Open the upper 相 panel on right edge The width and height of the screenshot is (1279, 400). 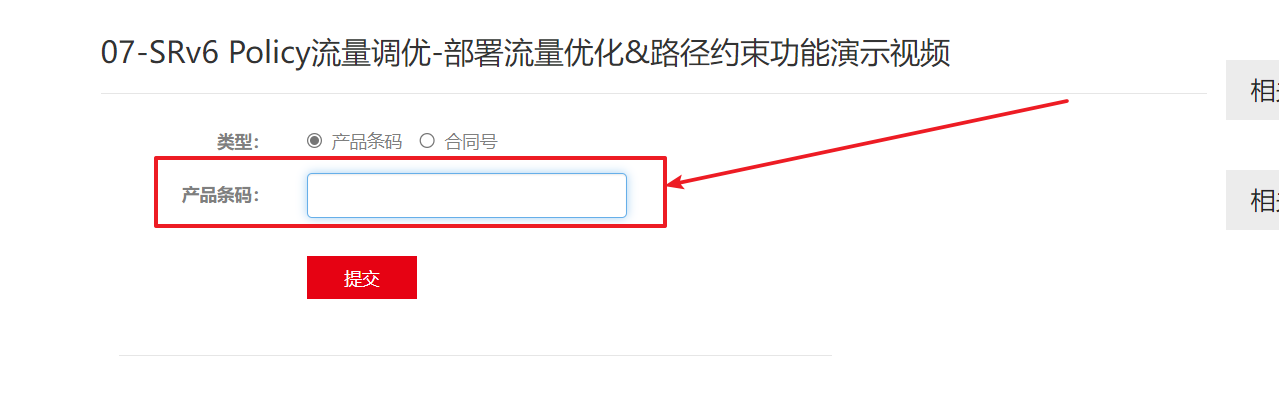[1252, 91]
